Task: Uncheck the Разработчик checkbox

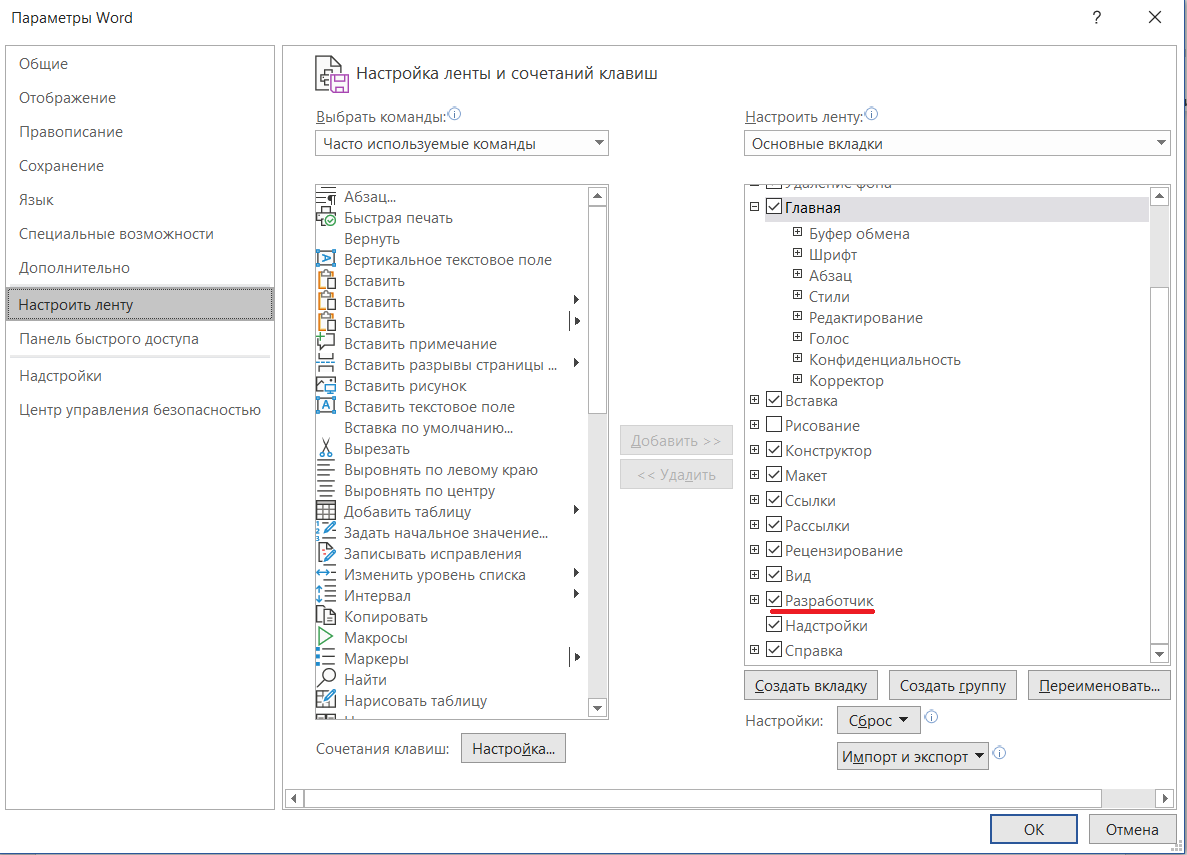Action: pyautogui.click(x=774, y=599)
